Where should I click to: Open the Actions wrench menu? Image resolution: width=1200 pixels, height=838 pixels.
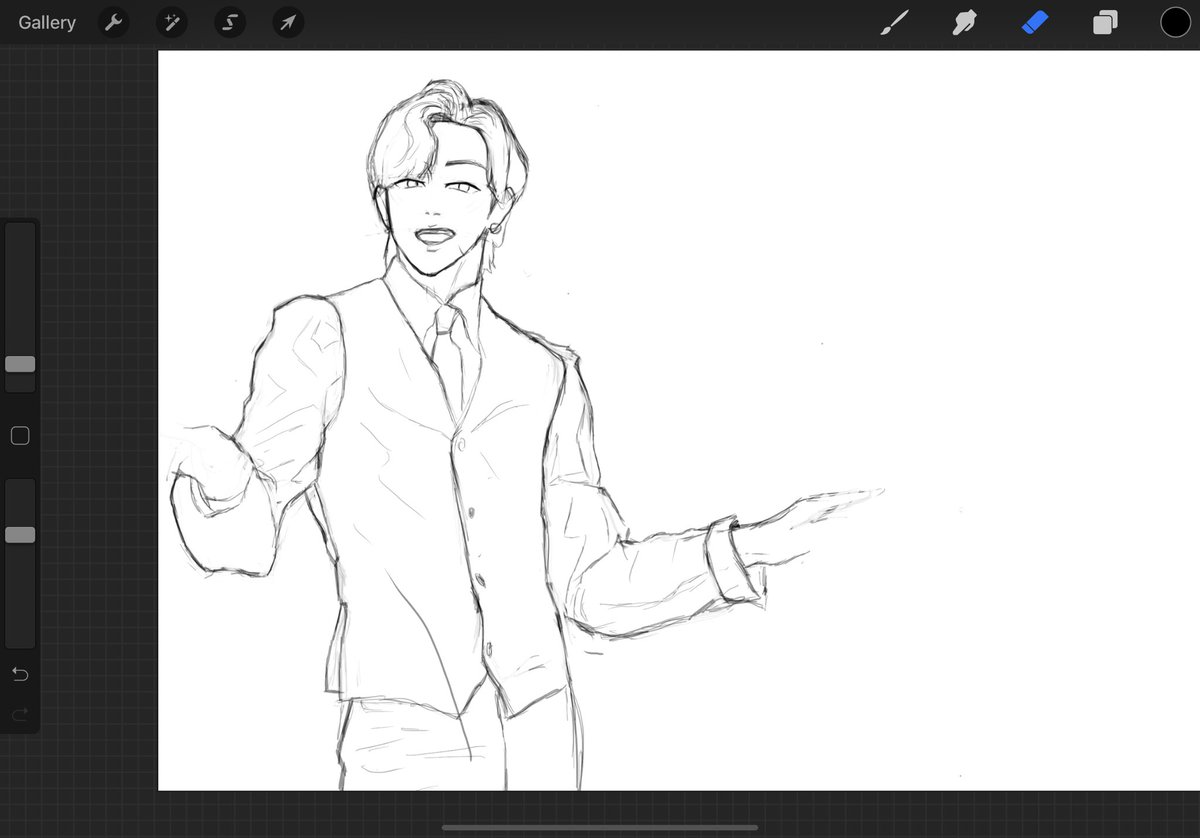[x=114, y=23]
